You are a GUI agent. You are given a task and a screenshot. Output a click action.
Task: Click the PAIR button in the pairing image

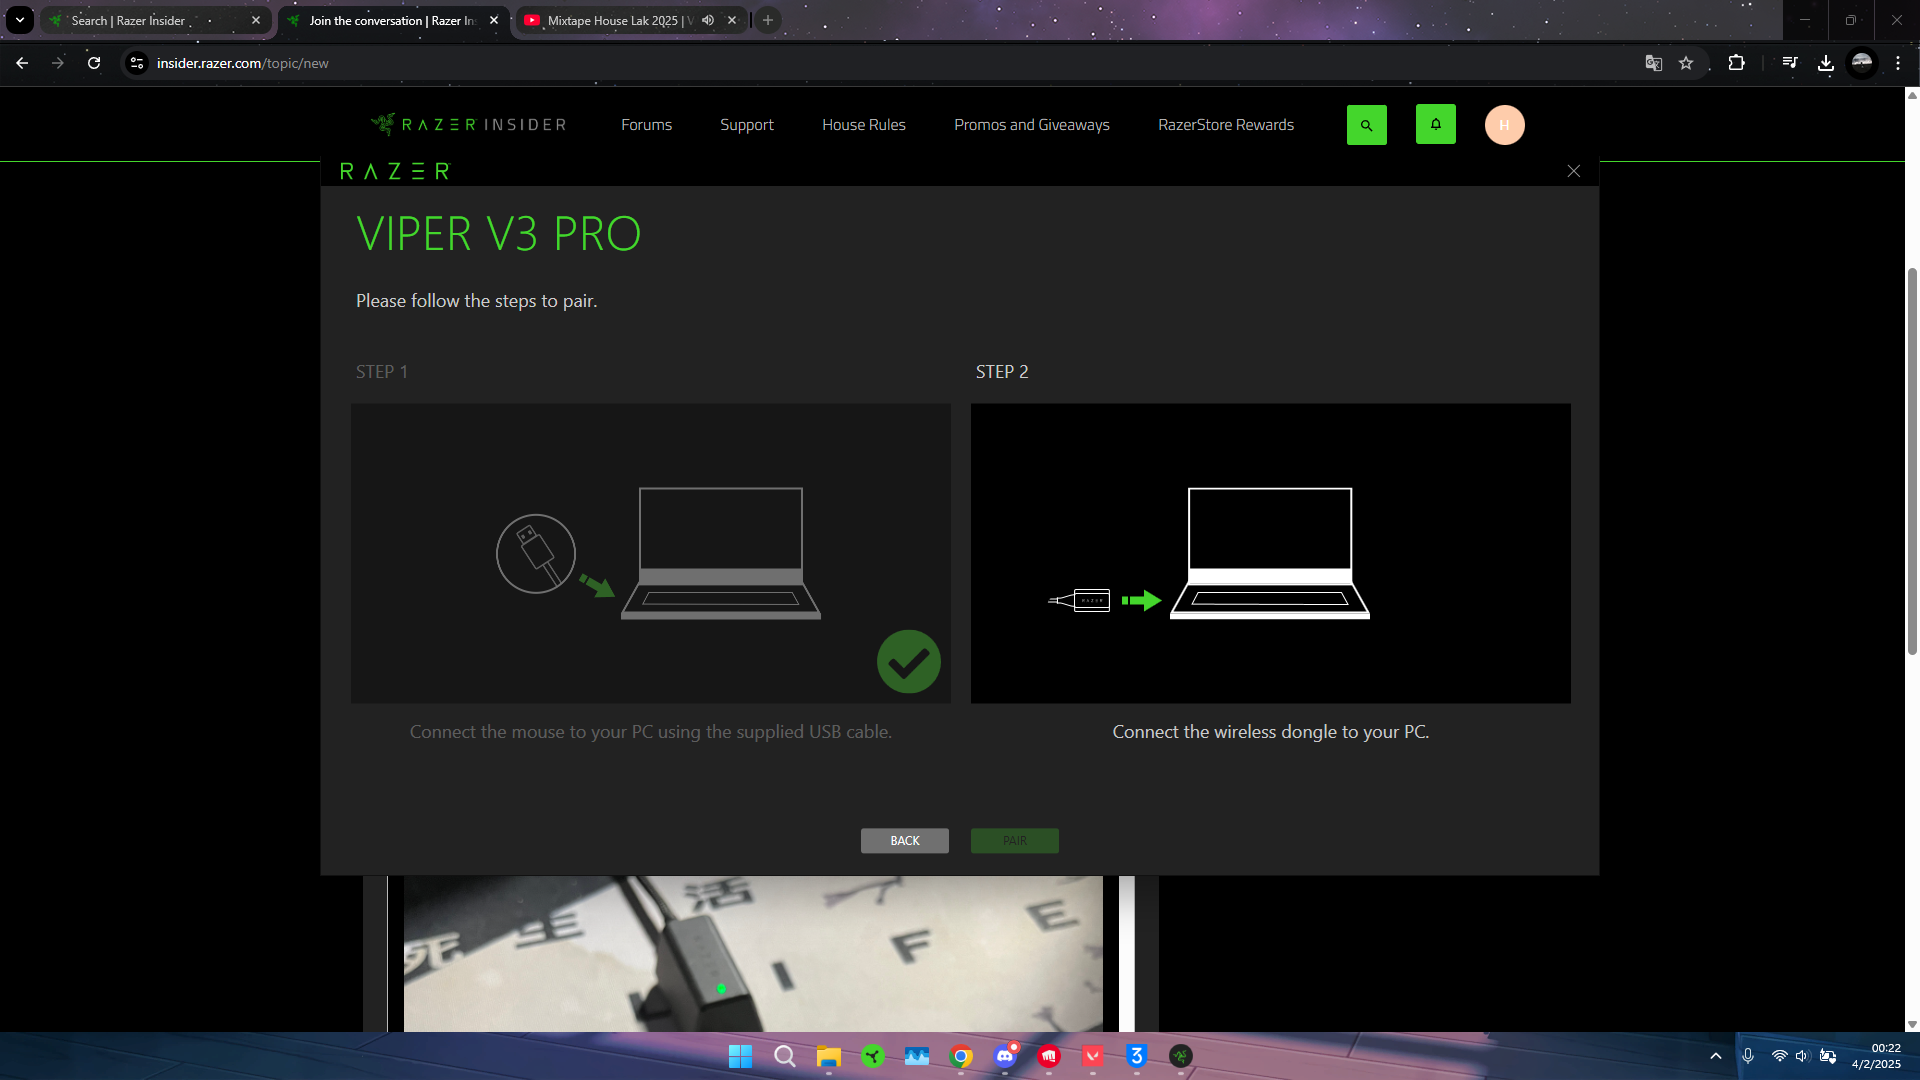click(x=1015, y=841)
